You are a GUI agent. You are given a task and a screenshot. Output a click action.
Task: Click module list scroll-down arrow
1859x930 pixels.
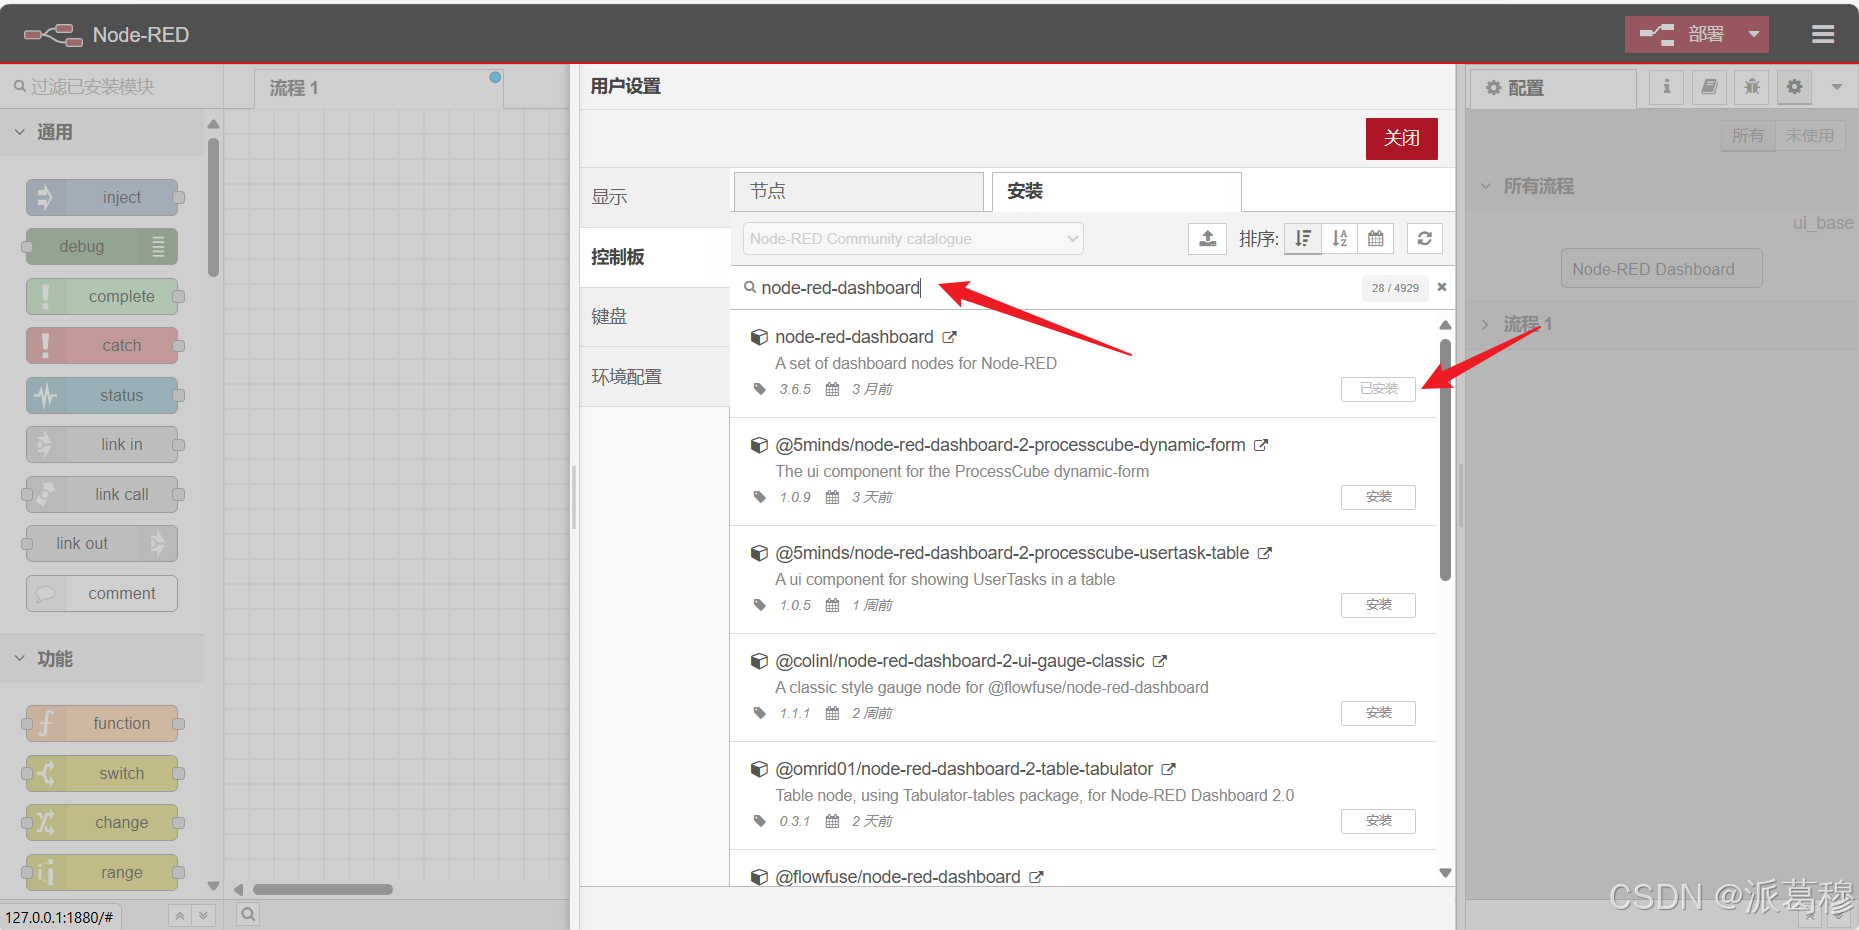click(x=1445, y=873)
